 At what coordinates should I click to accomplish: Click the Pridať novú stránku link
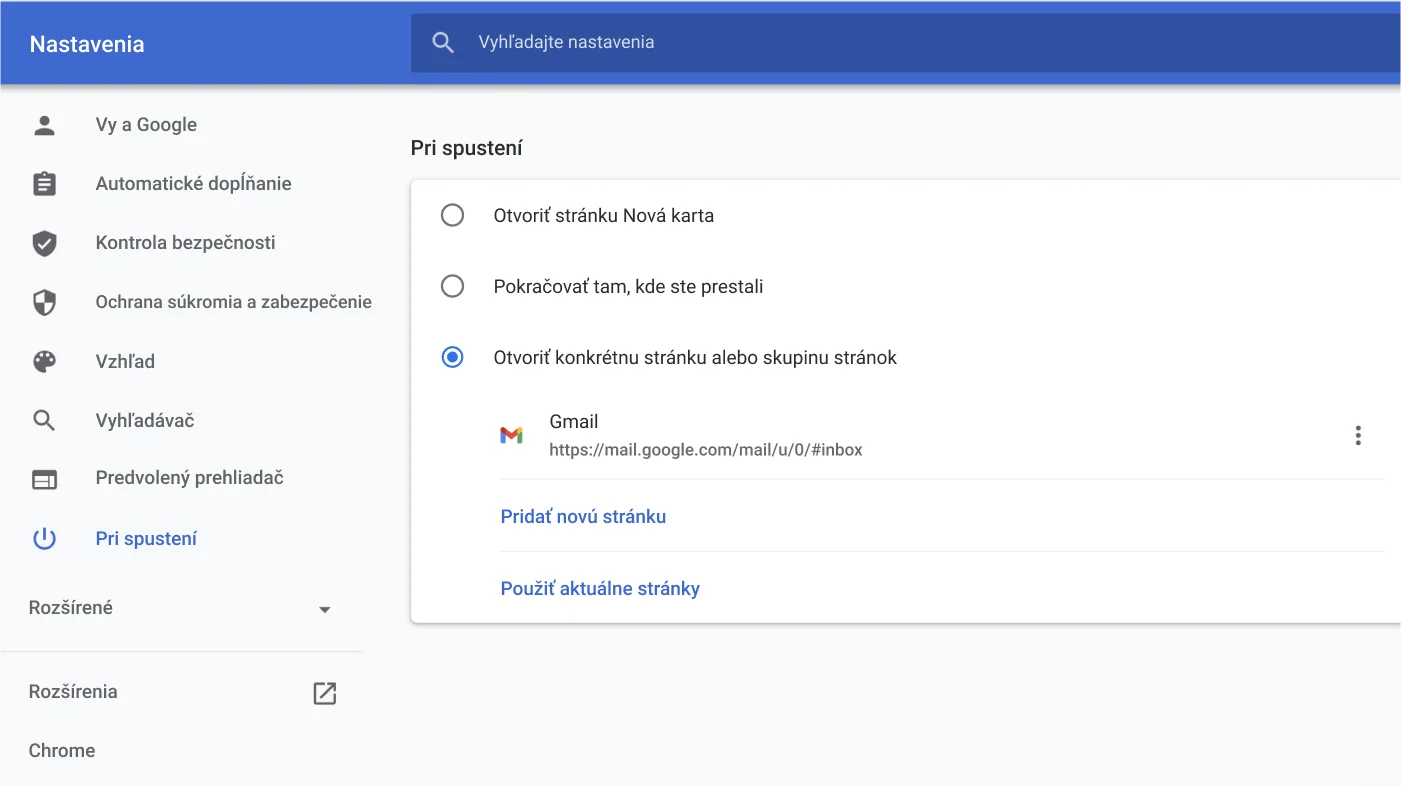583,516
